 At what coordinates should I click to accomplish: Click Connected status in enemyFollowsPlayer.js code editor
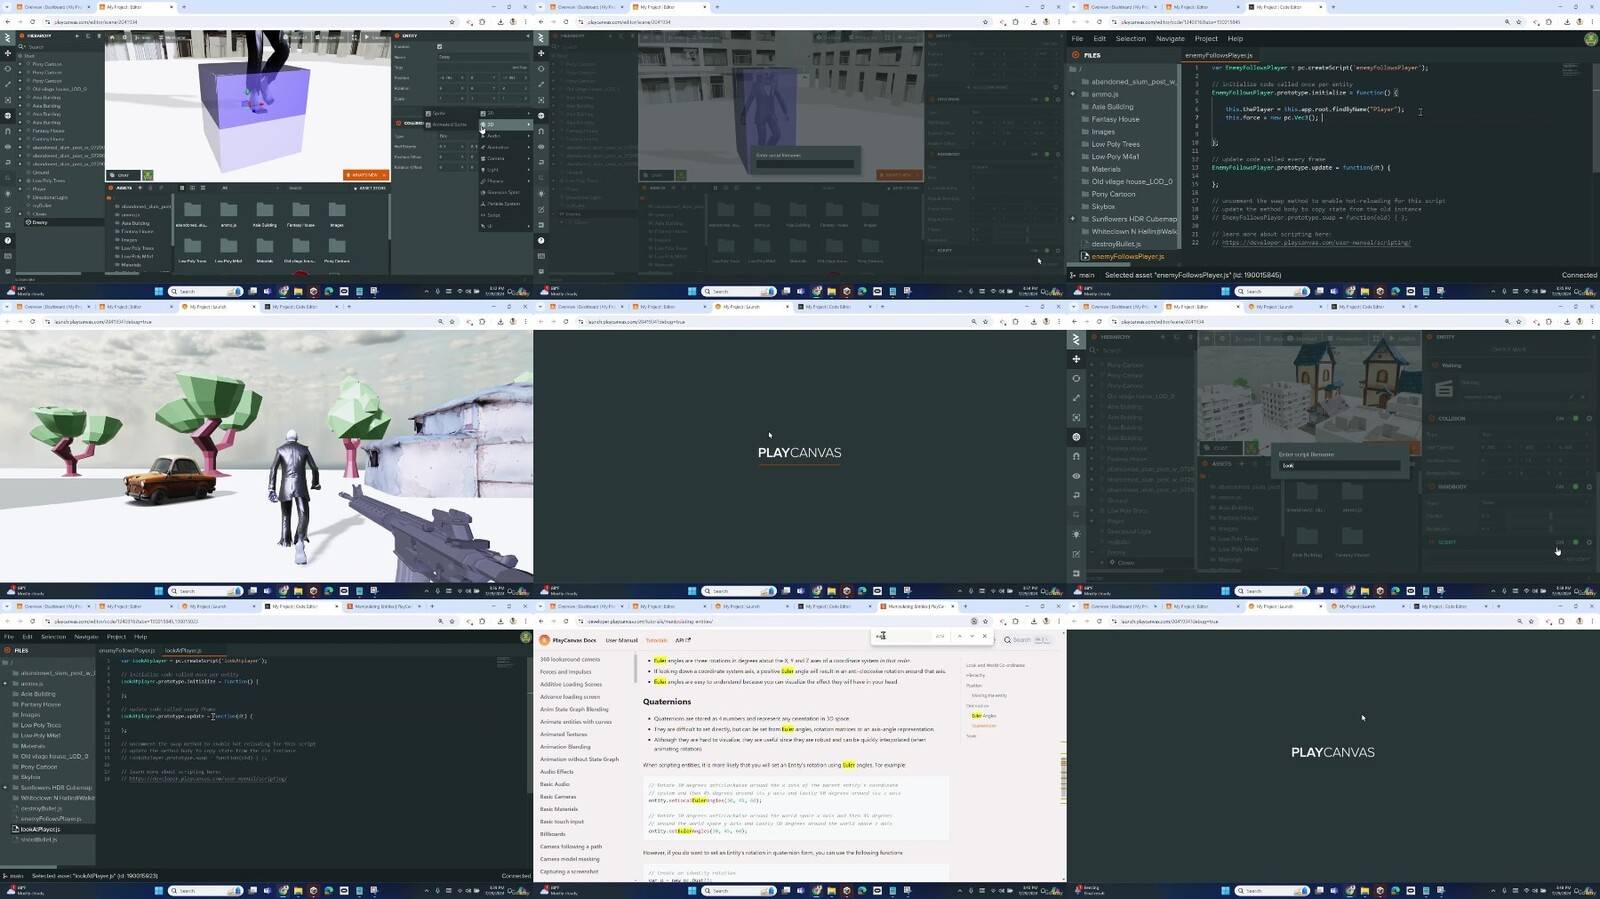1579,275
